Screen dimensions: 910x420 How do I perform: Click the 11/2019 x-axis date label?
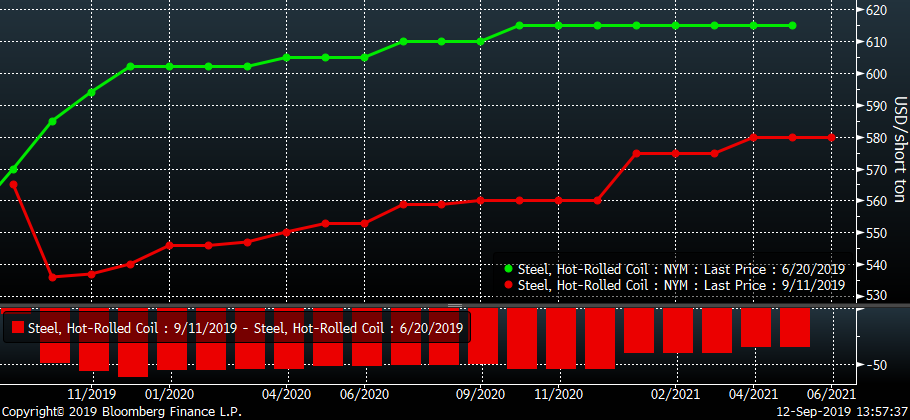tap(92, 393)
